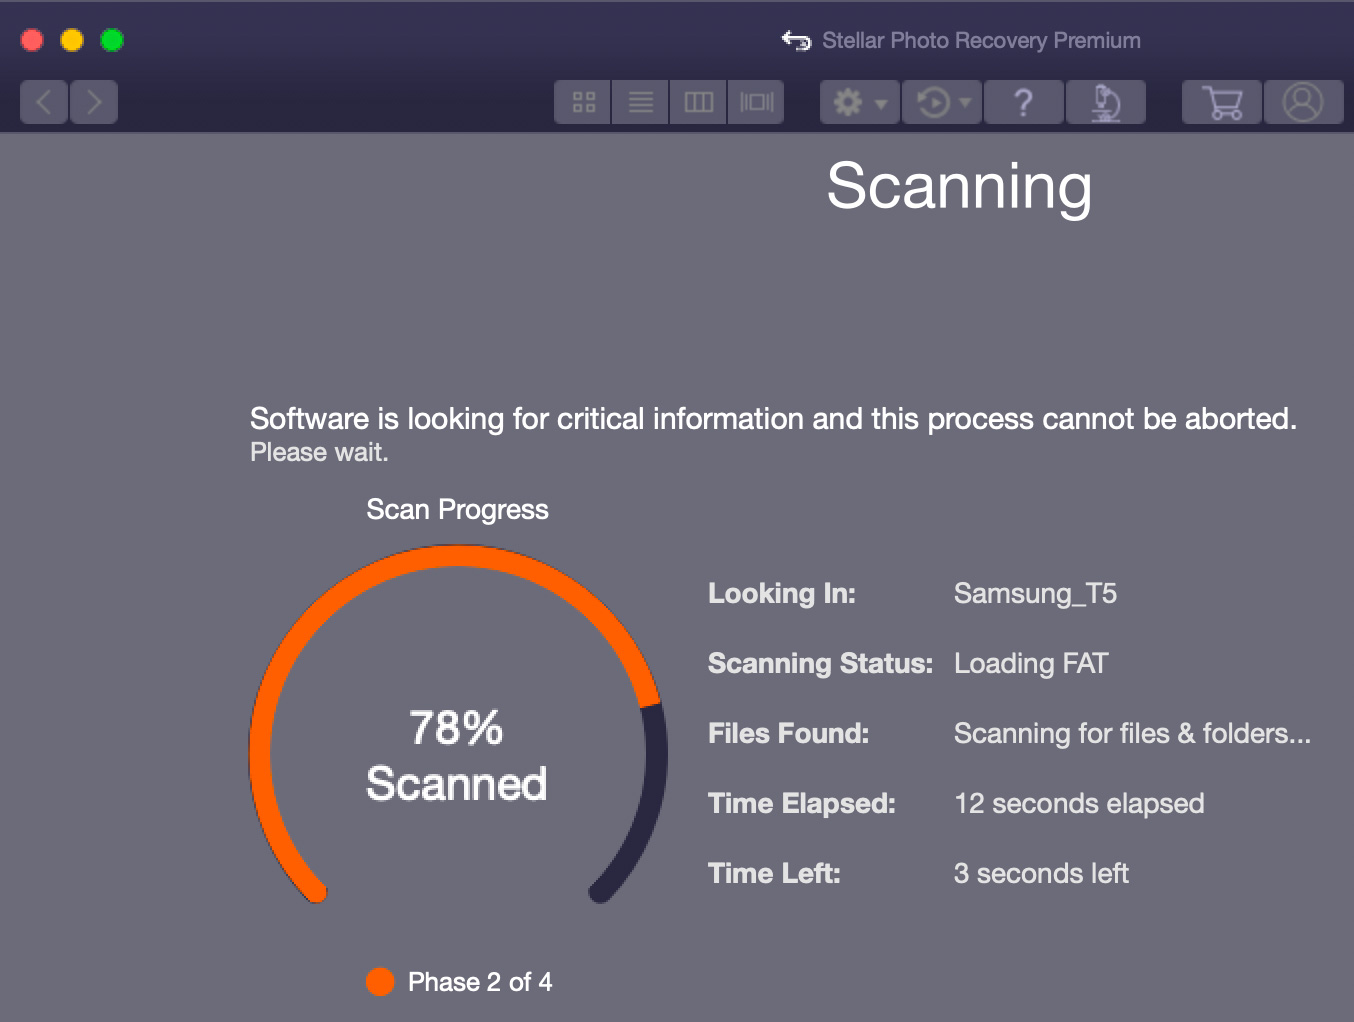Switch to list view

pos(641,102)
